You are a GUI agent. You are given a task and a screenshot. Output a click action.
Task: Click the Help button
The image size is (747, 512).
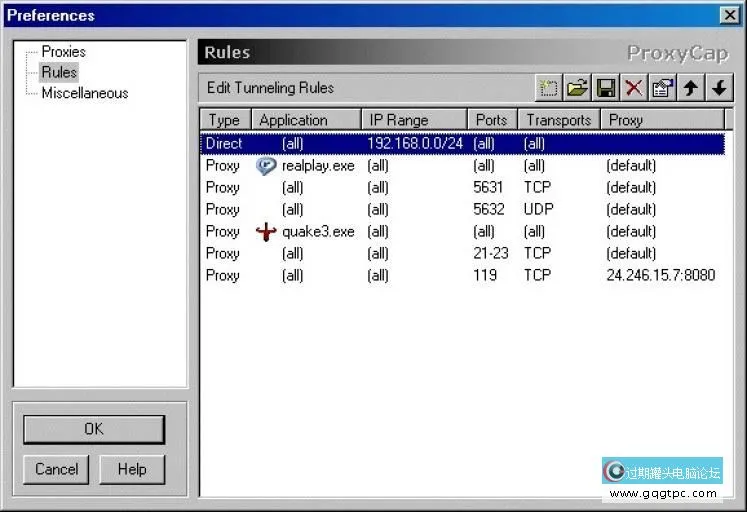pos(131,469)
